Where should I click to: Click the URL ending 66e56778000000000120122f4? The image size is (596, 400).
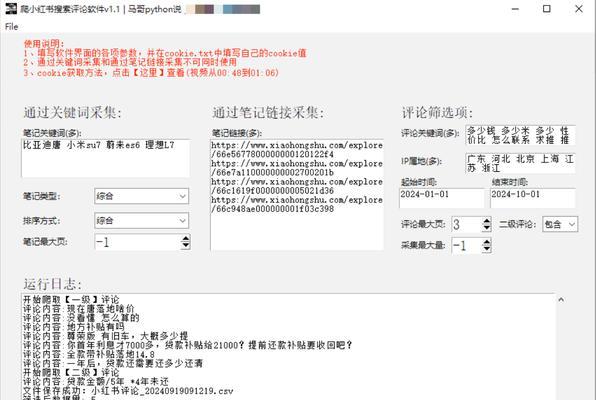297,149
